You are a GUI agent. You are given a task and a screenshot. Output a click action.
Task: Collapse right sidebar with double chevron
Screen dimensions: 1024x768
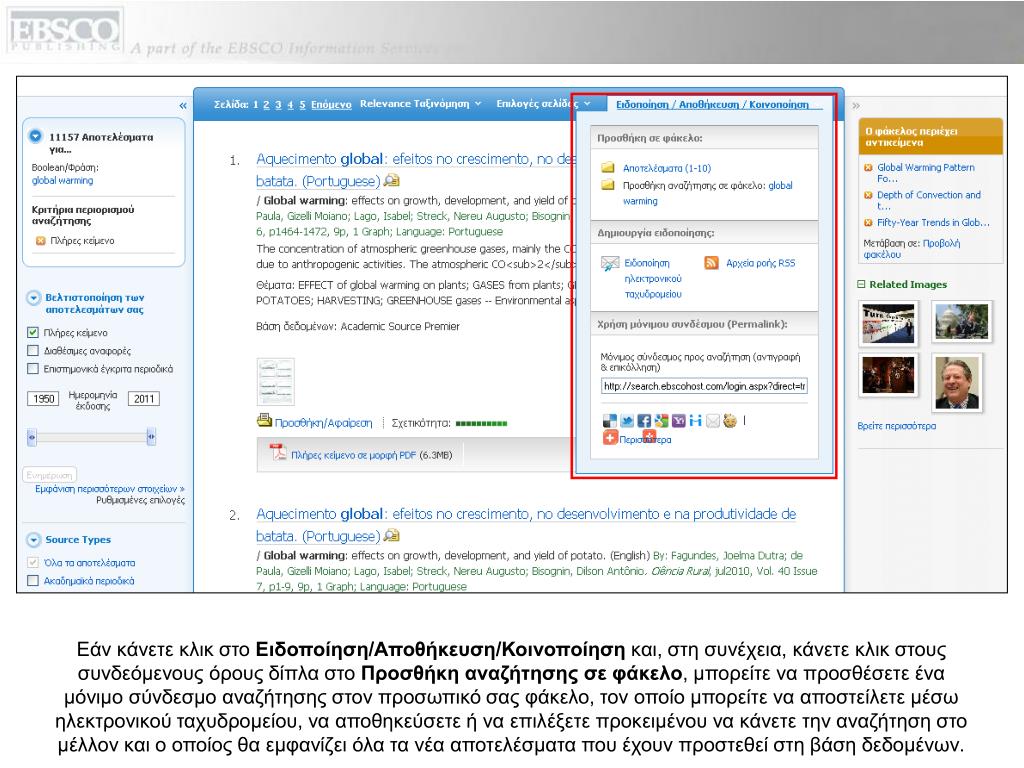(x=856, y=106)
